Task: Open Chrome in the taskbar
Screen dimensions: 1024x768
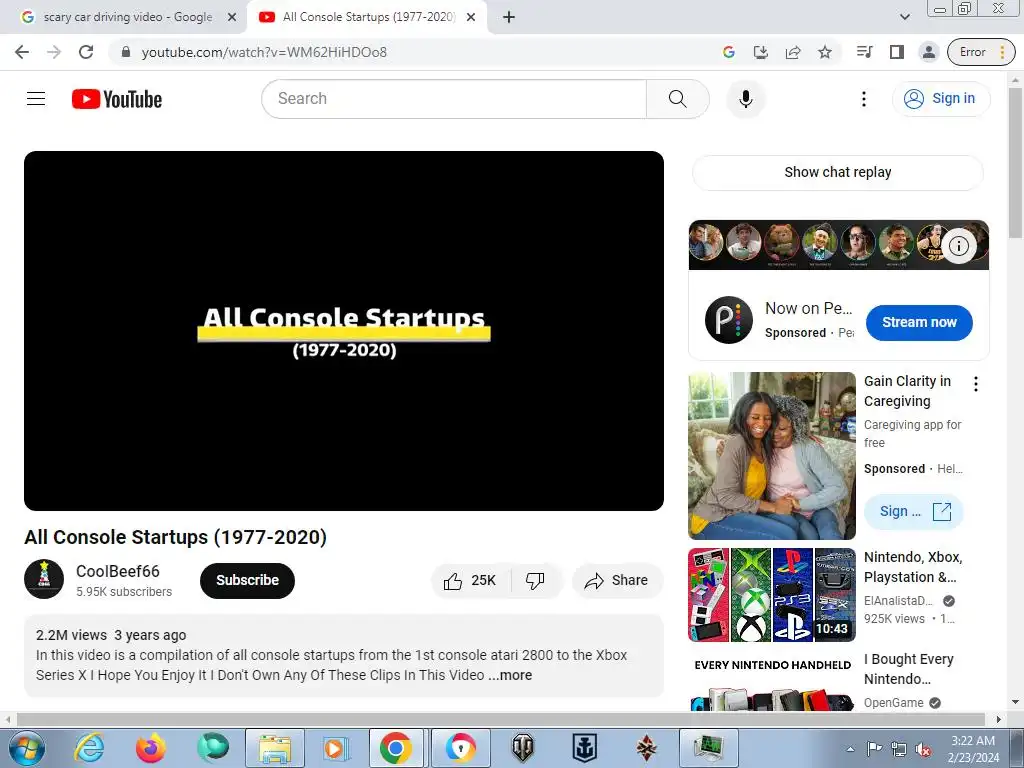Action: [396, 748]
